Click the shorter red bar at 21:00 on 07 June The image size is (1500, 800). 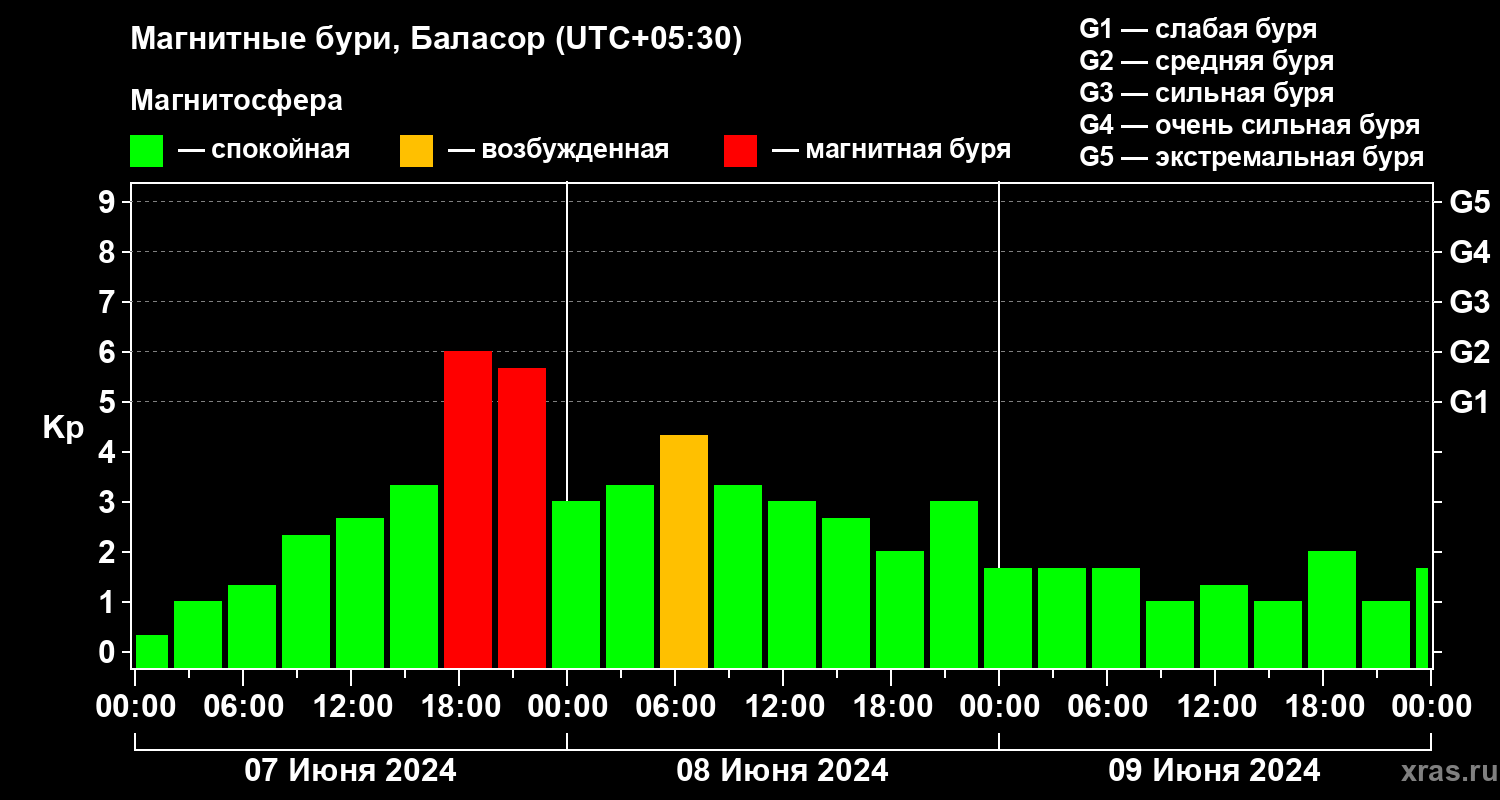[522, 518]
